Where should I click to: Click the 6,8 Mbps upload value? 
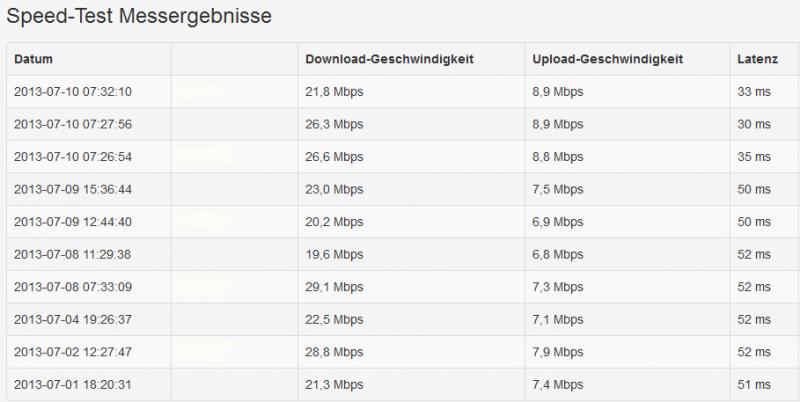click(x=558, y=255)
